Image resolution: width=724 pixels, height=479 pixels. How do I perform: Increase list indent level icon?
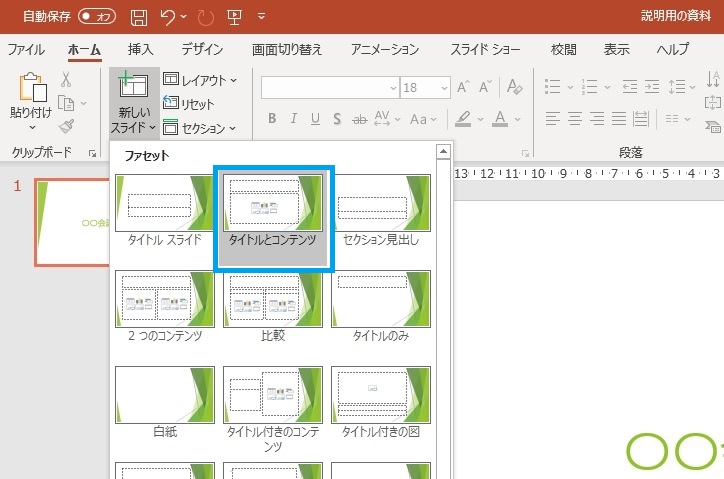[652, 86]
